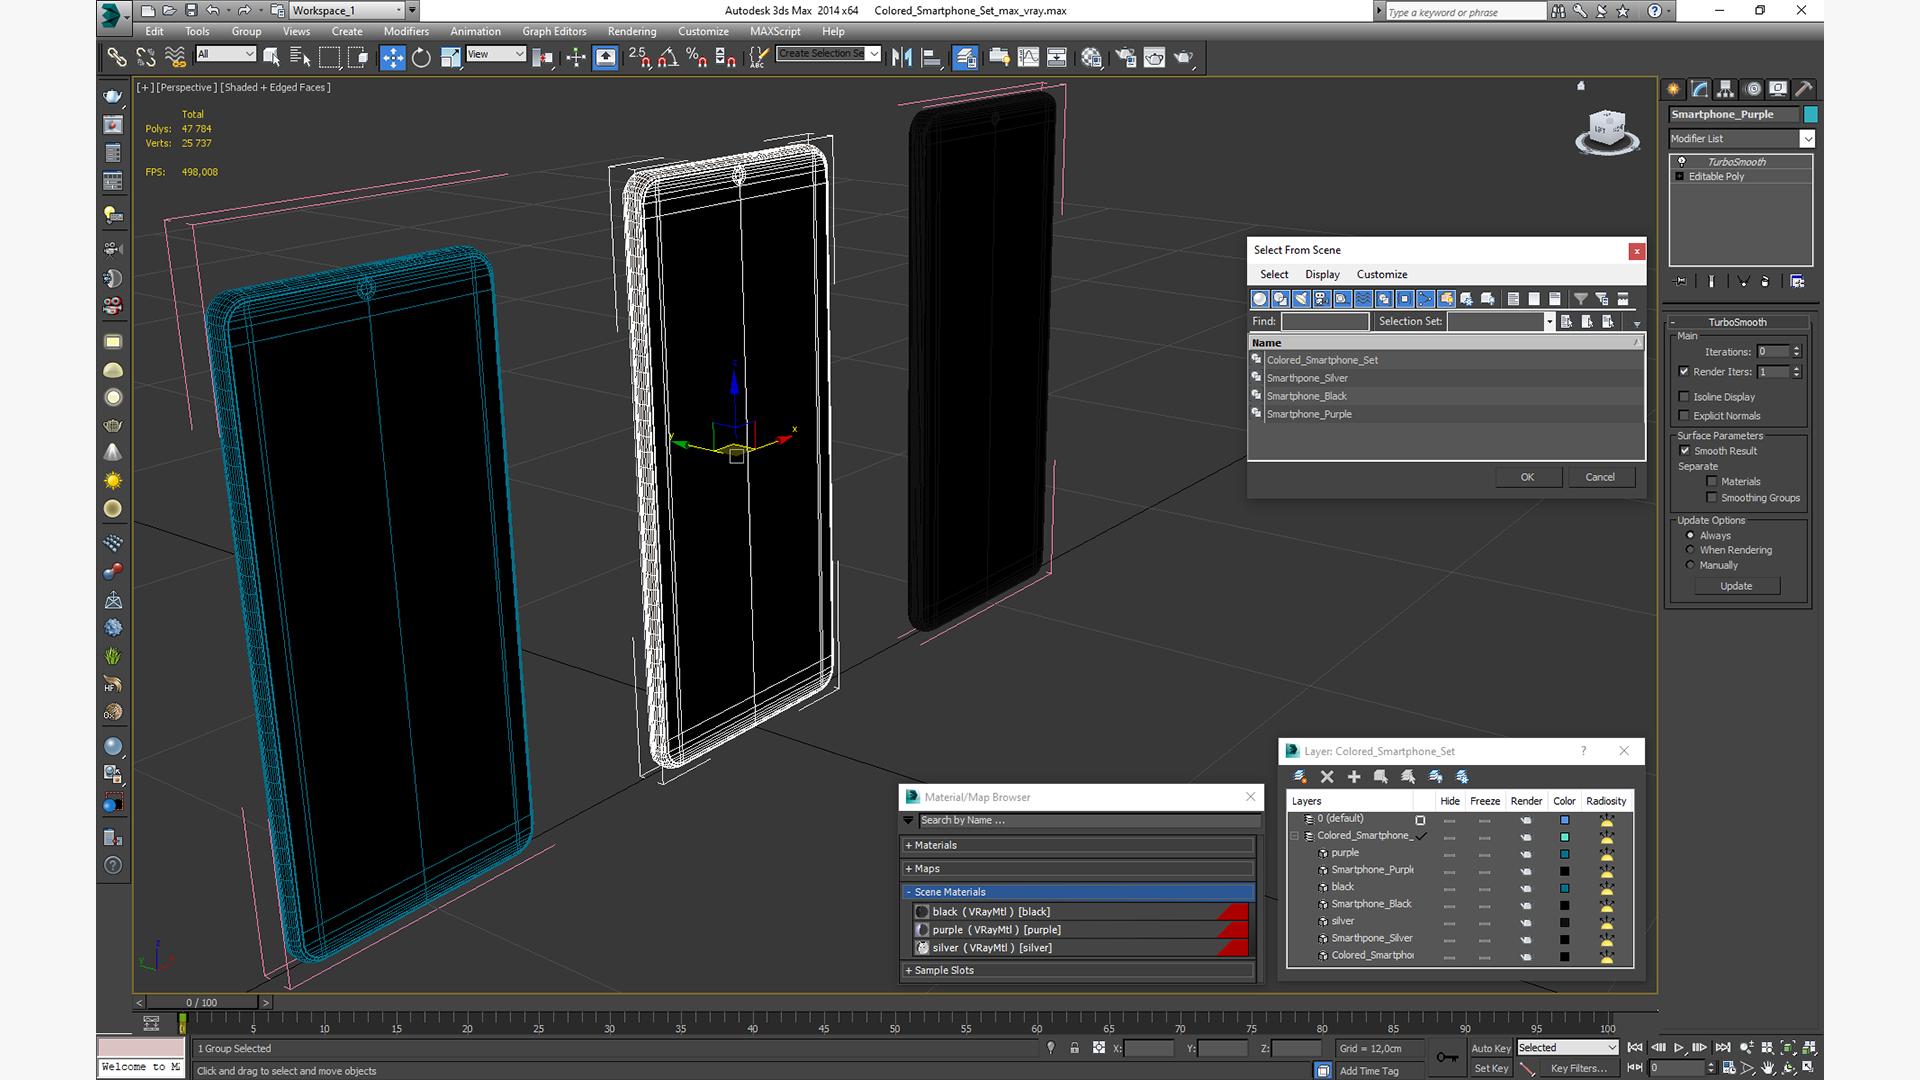Open Select by Name tool in toolbar
1920x1080 pixels.
point(299,57)
